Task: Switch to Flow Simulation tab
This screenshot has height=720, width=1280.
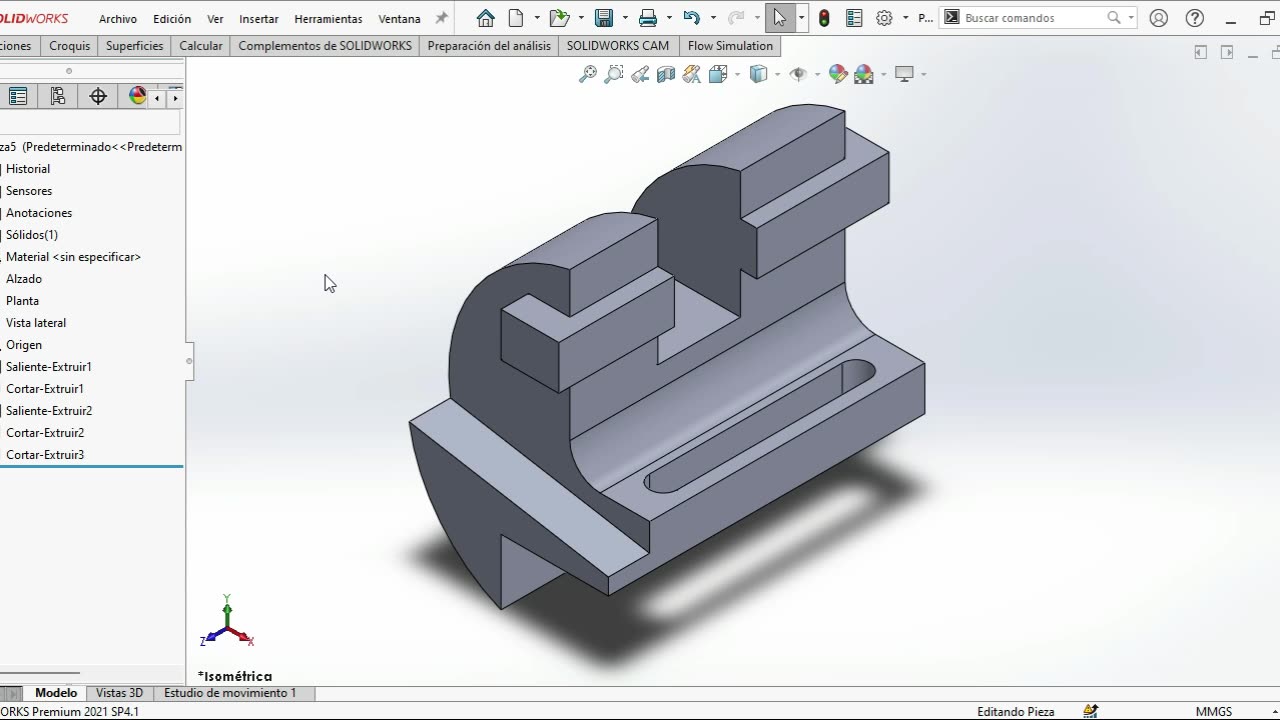Action: [730, 46]
